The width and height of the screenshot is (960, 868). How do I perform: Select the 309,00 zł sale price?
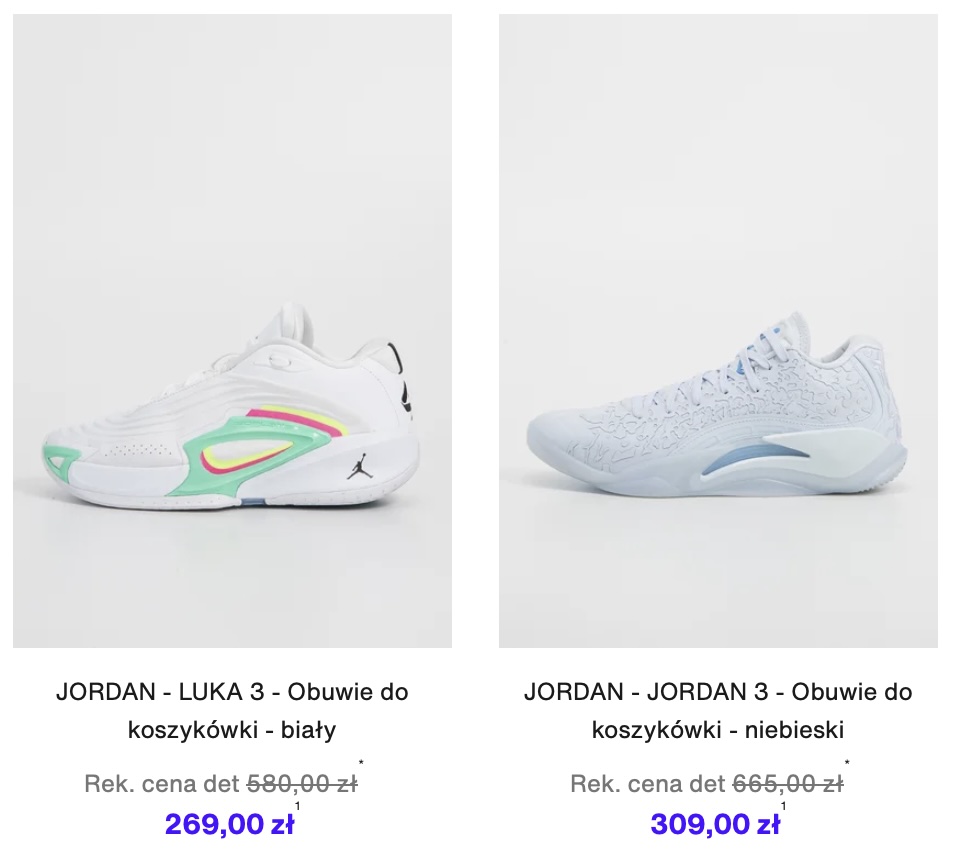715,824
